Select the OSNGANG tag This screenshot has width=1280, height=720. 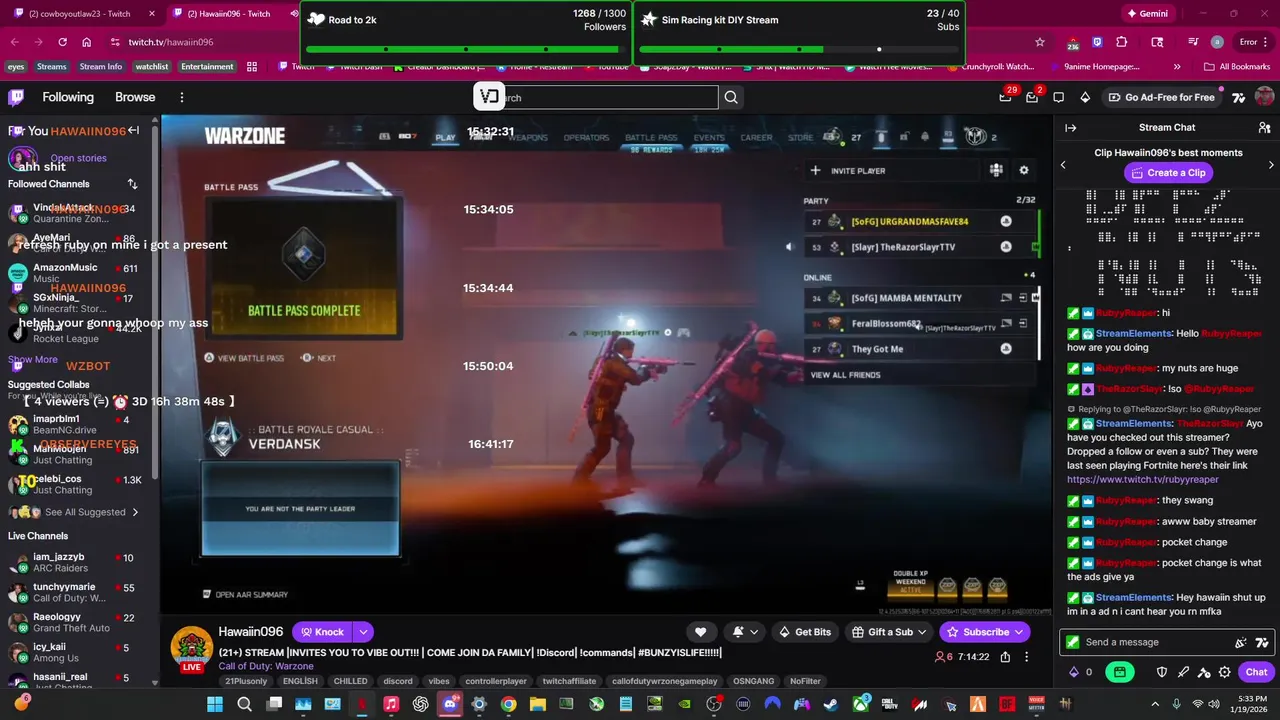(753, 681)
